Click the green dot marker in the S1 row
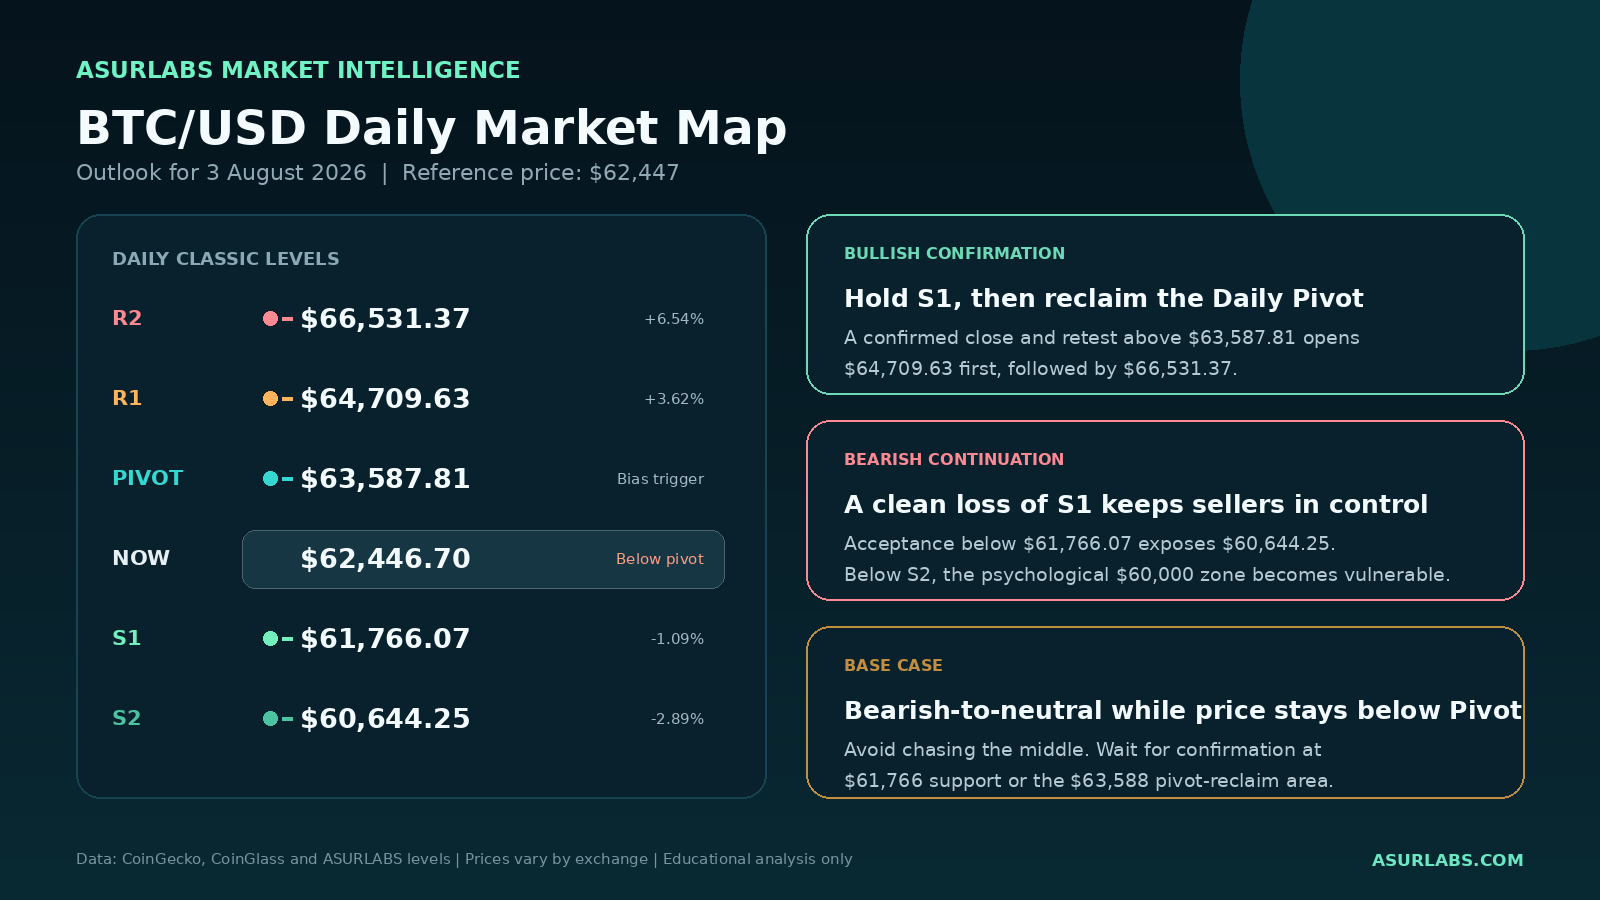This screenshot has height=900, width=1600. [270, 639]
